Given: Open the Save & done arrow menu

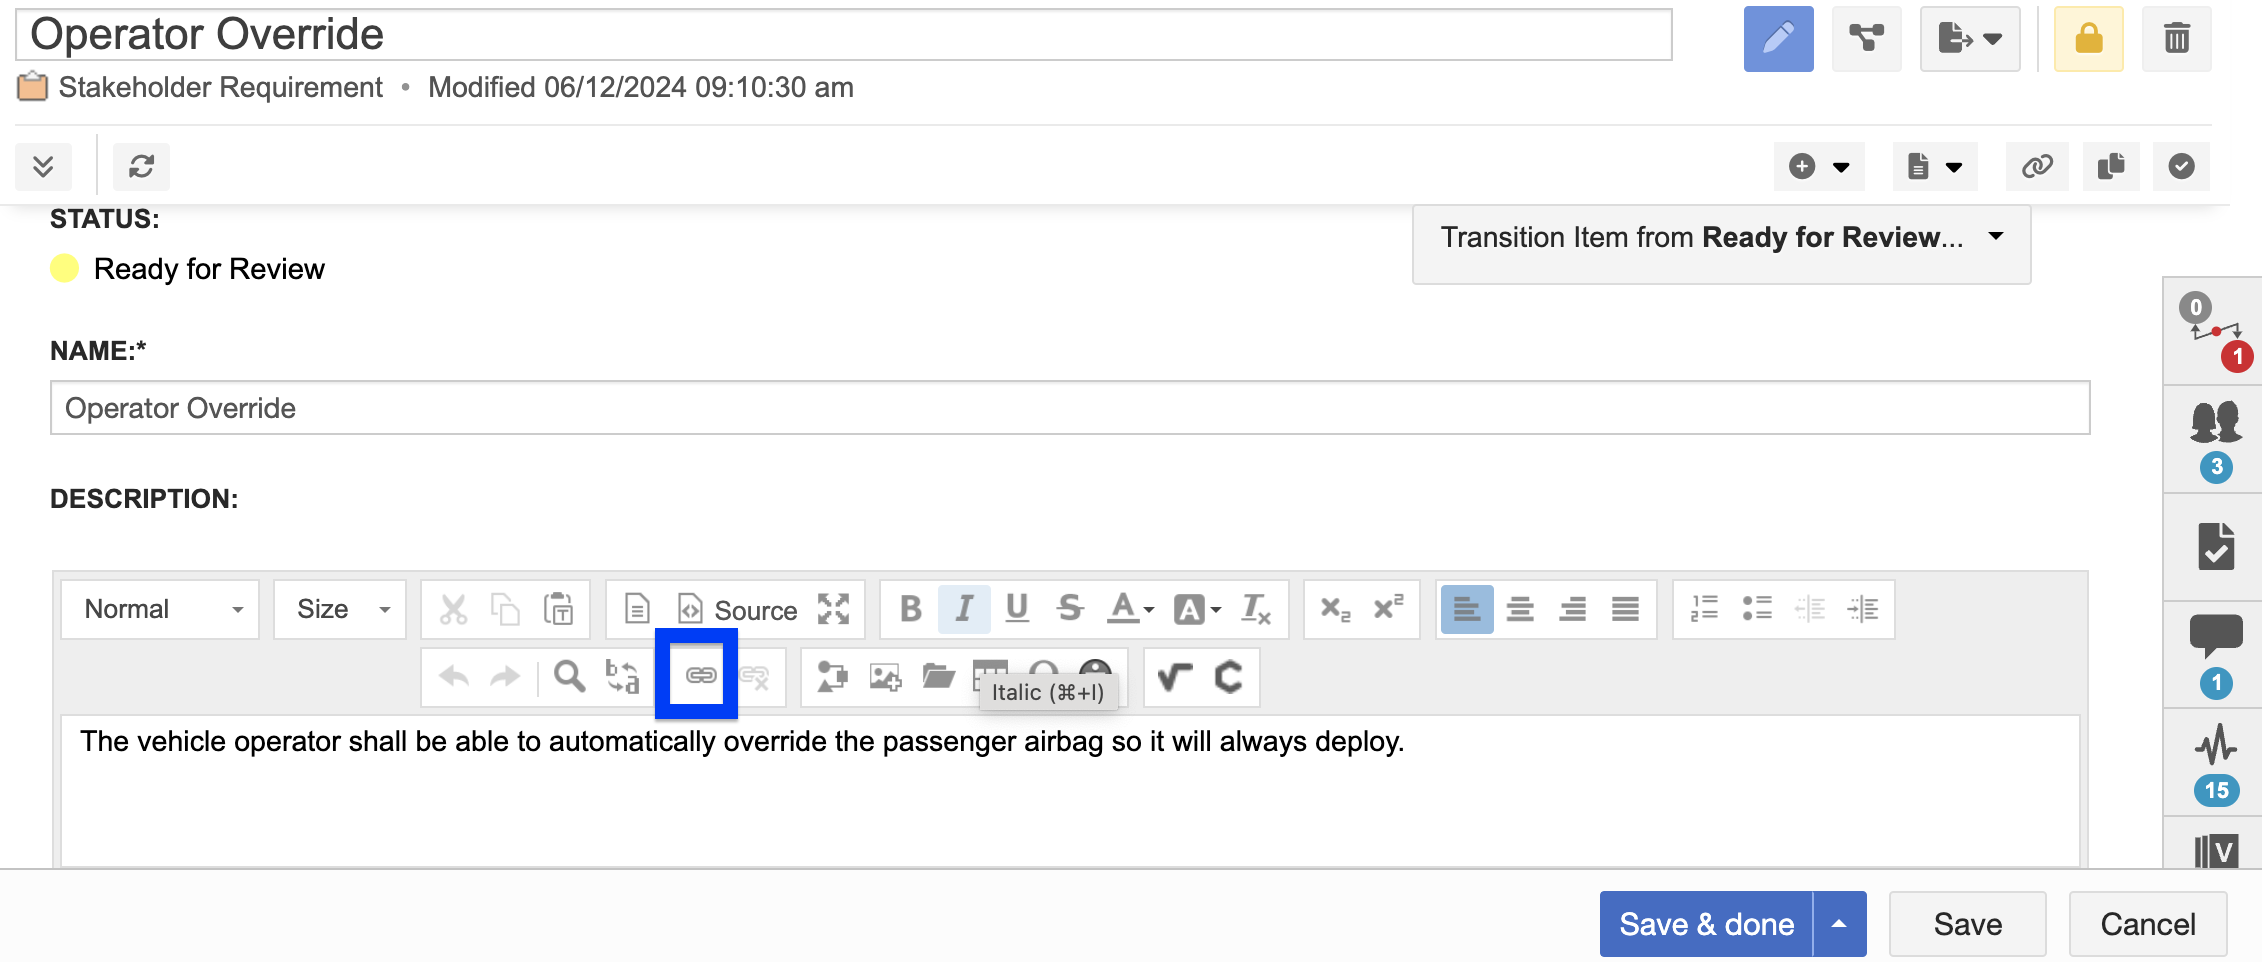Looking at the screenshot, I should coord(1839,924).
